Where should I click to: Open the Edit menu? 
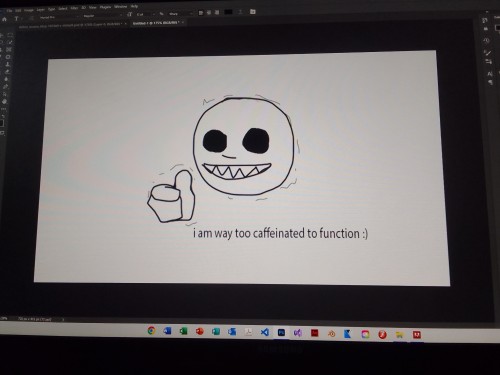click(x=18, y=10)
